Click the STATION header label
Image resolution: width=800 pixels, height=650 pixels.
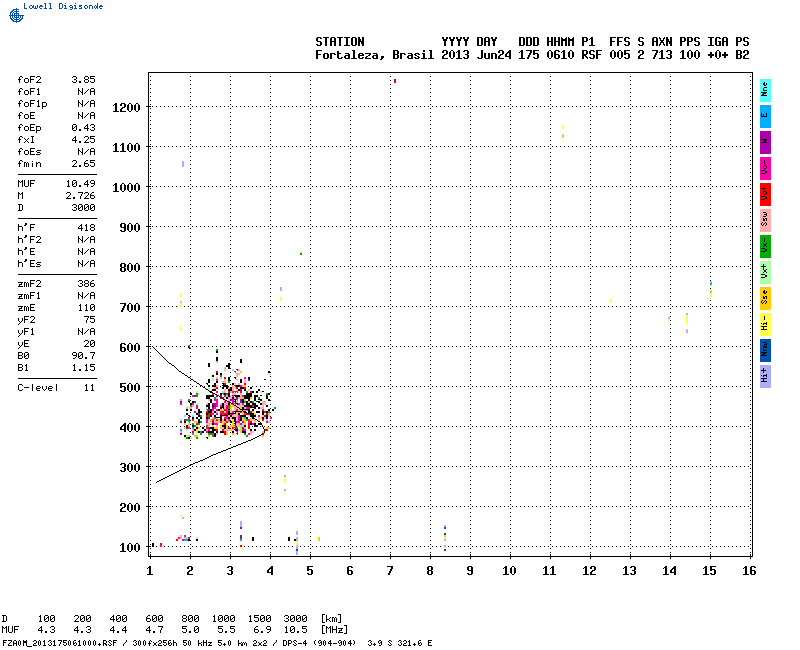[340, 42]
